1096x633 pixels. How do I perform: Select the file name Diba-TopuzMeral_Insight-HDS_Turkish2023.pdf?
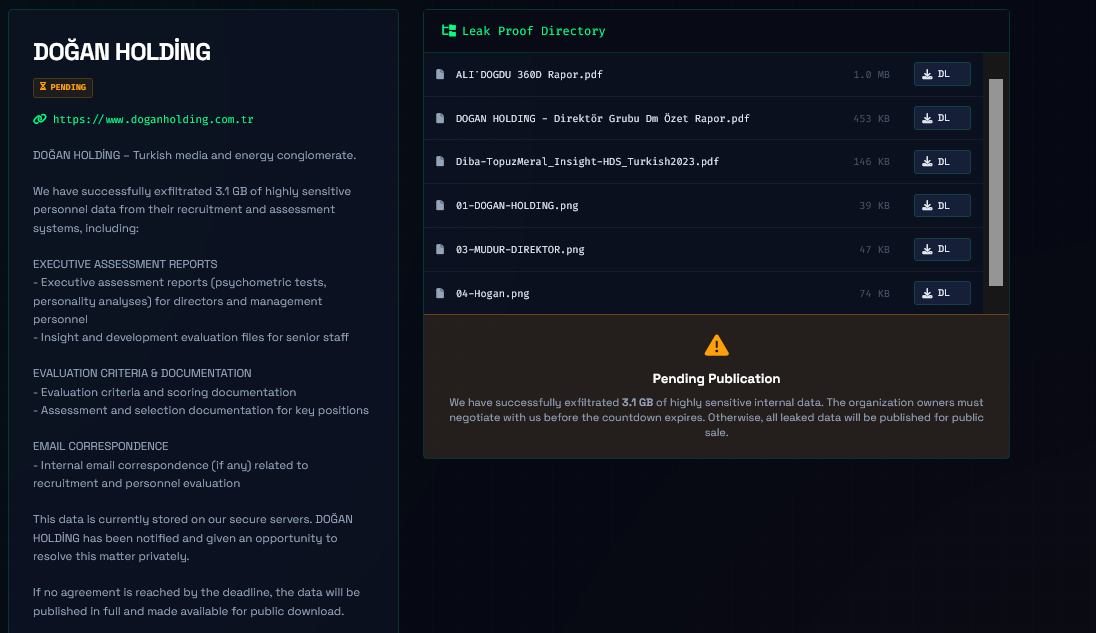coord(587,162)
